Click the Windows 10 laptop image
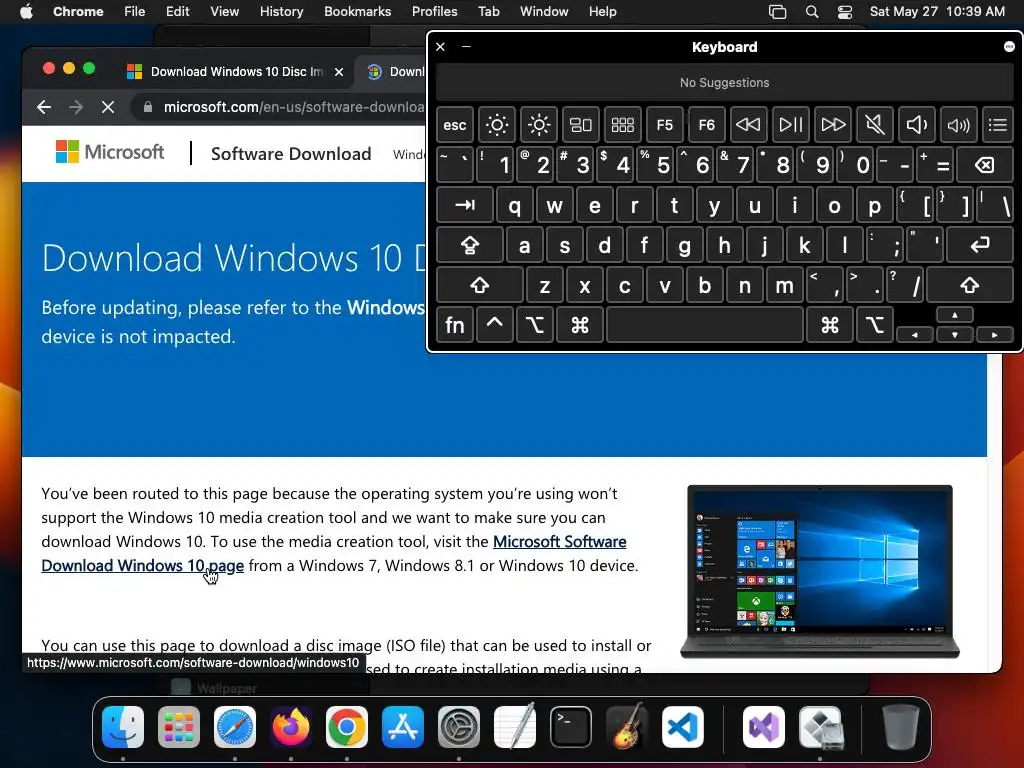 820,571
